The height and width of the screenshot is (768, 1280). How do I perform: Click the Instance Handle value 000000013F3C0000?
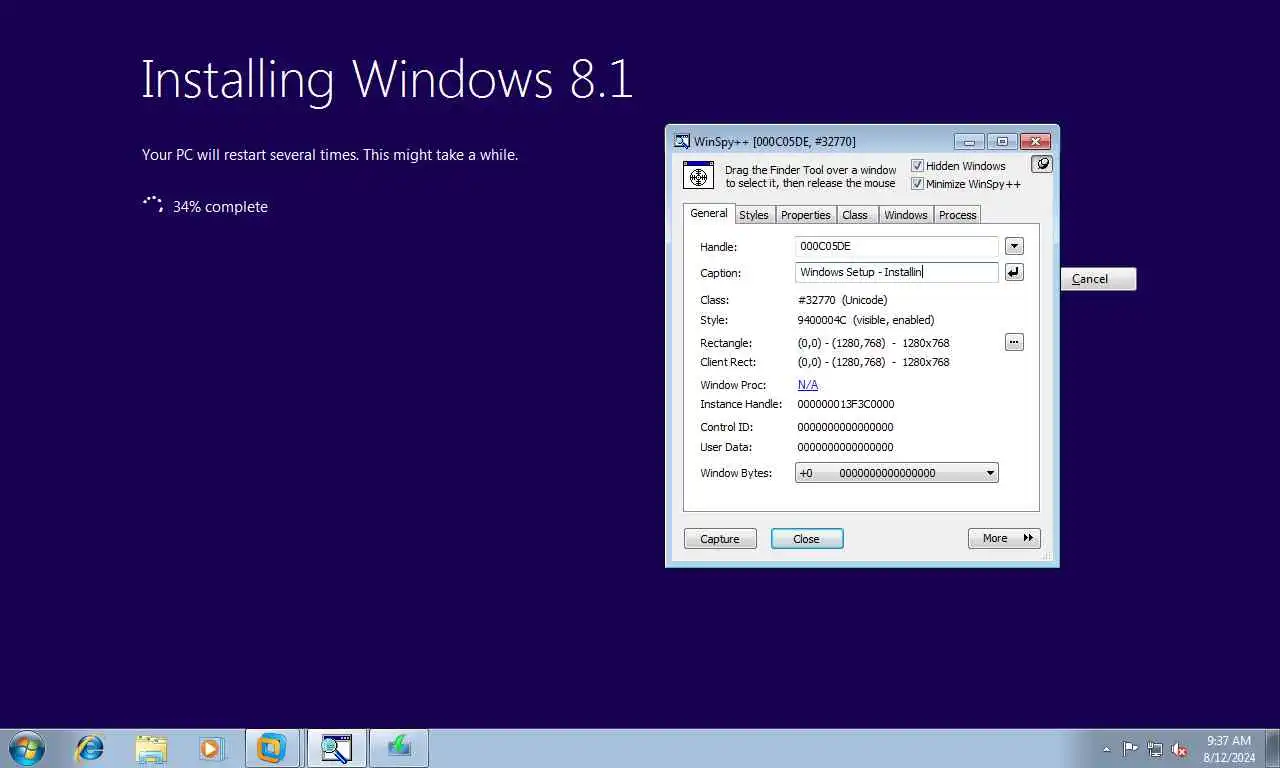(x=846, y=405)
